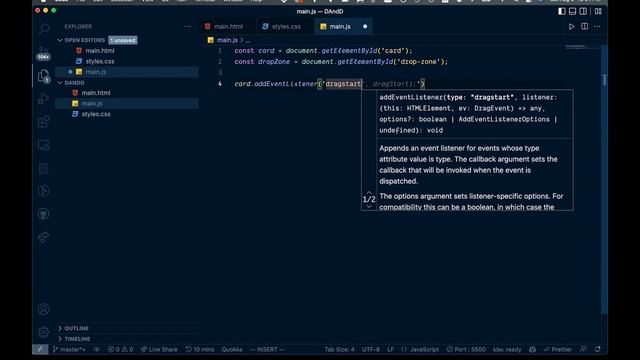This screenshot has height=360, width=640.
Task: Select main.js under Open Editors
Action: click(96, 72)
